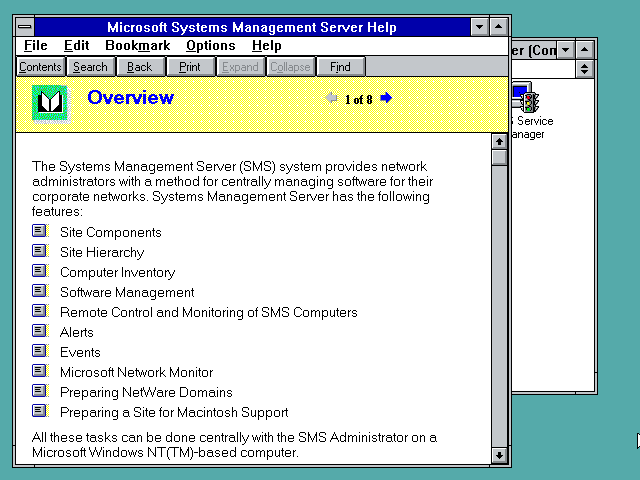Open the Edit menu
The height and width of the screenshot is (480, 640).
[x=76, y=46]
